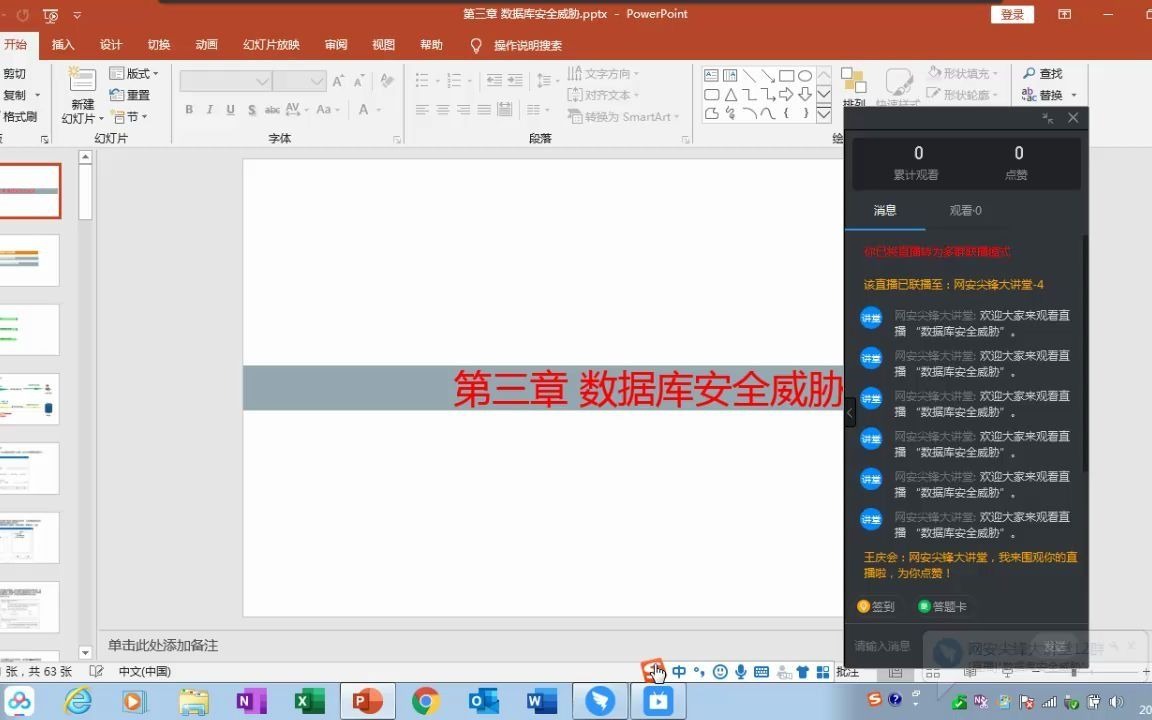Toggle italic formatting
Viewport: 1152px width, 720px height.
click(209, 110)
